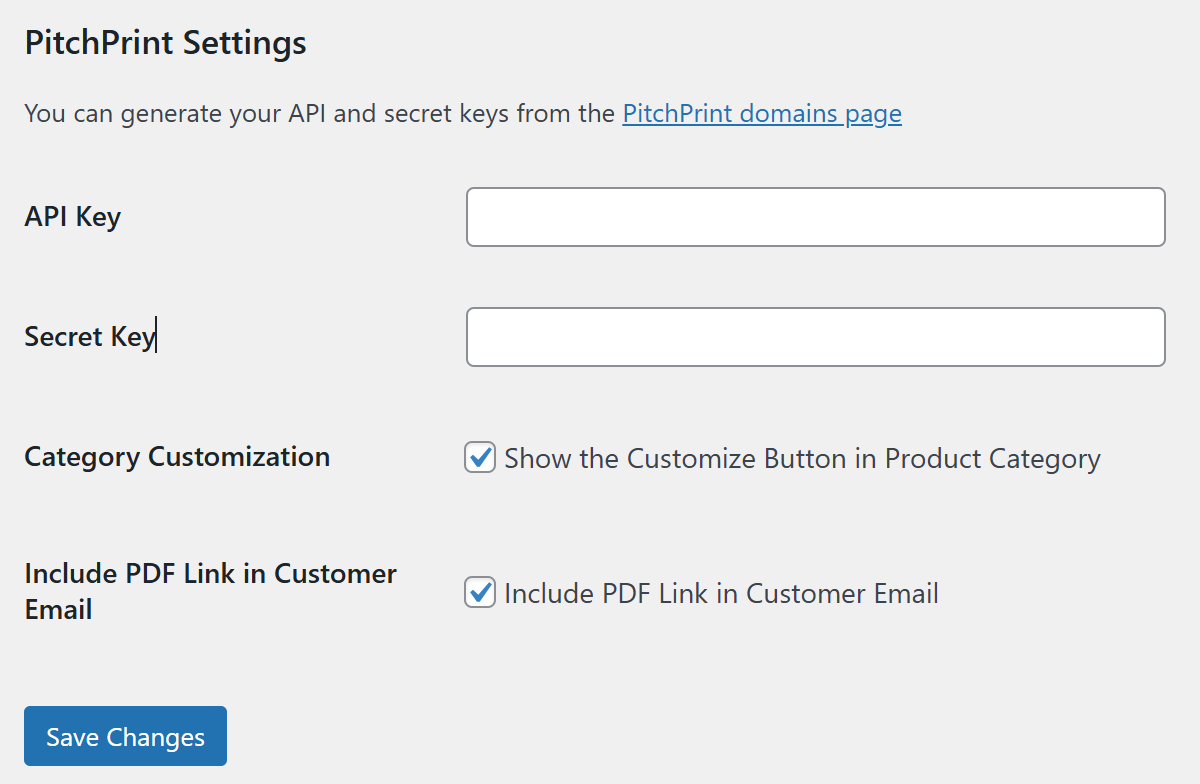This screenshot has width=1200, height=784.
Task: Uncheck the Show Customize Button checkbox
Action: pyautogui.click(x=480, y=458)
